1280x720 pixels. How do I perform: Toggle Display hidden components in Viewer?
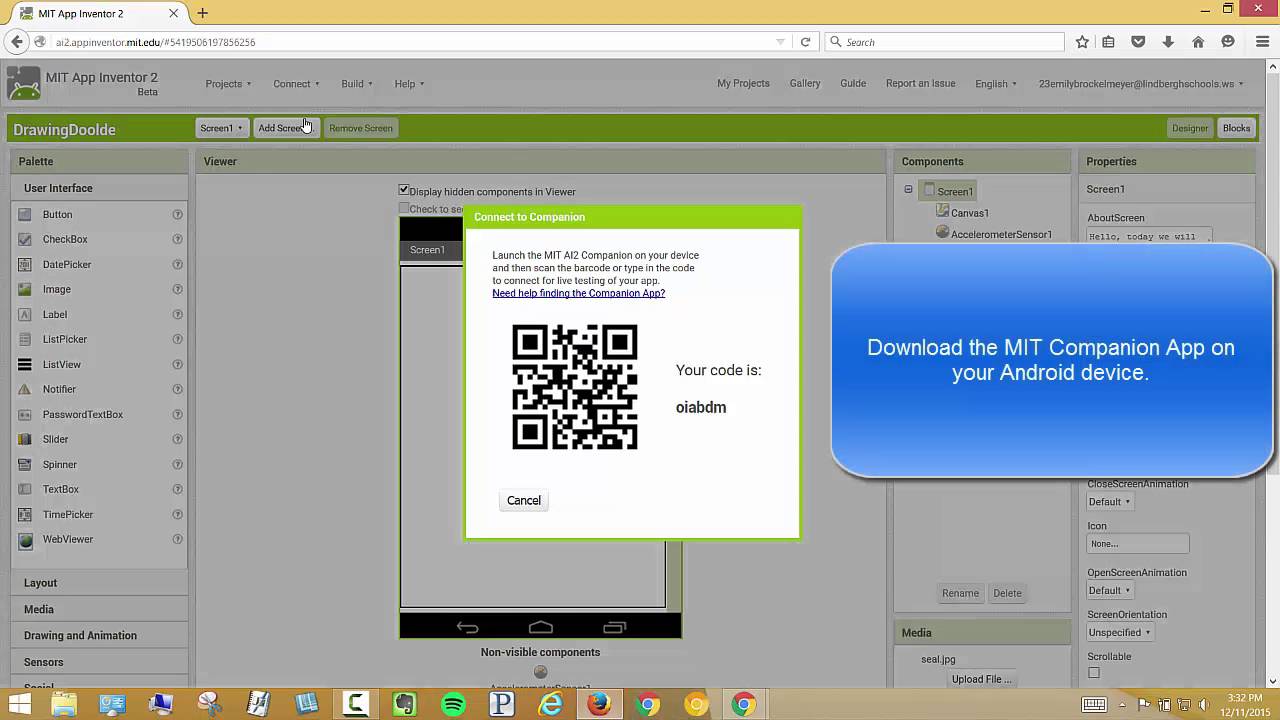point(404,190)
